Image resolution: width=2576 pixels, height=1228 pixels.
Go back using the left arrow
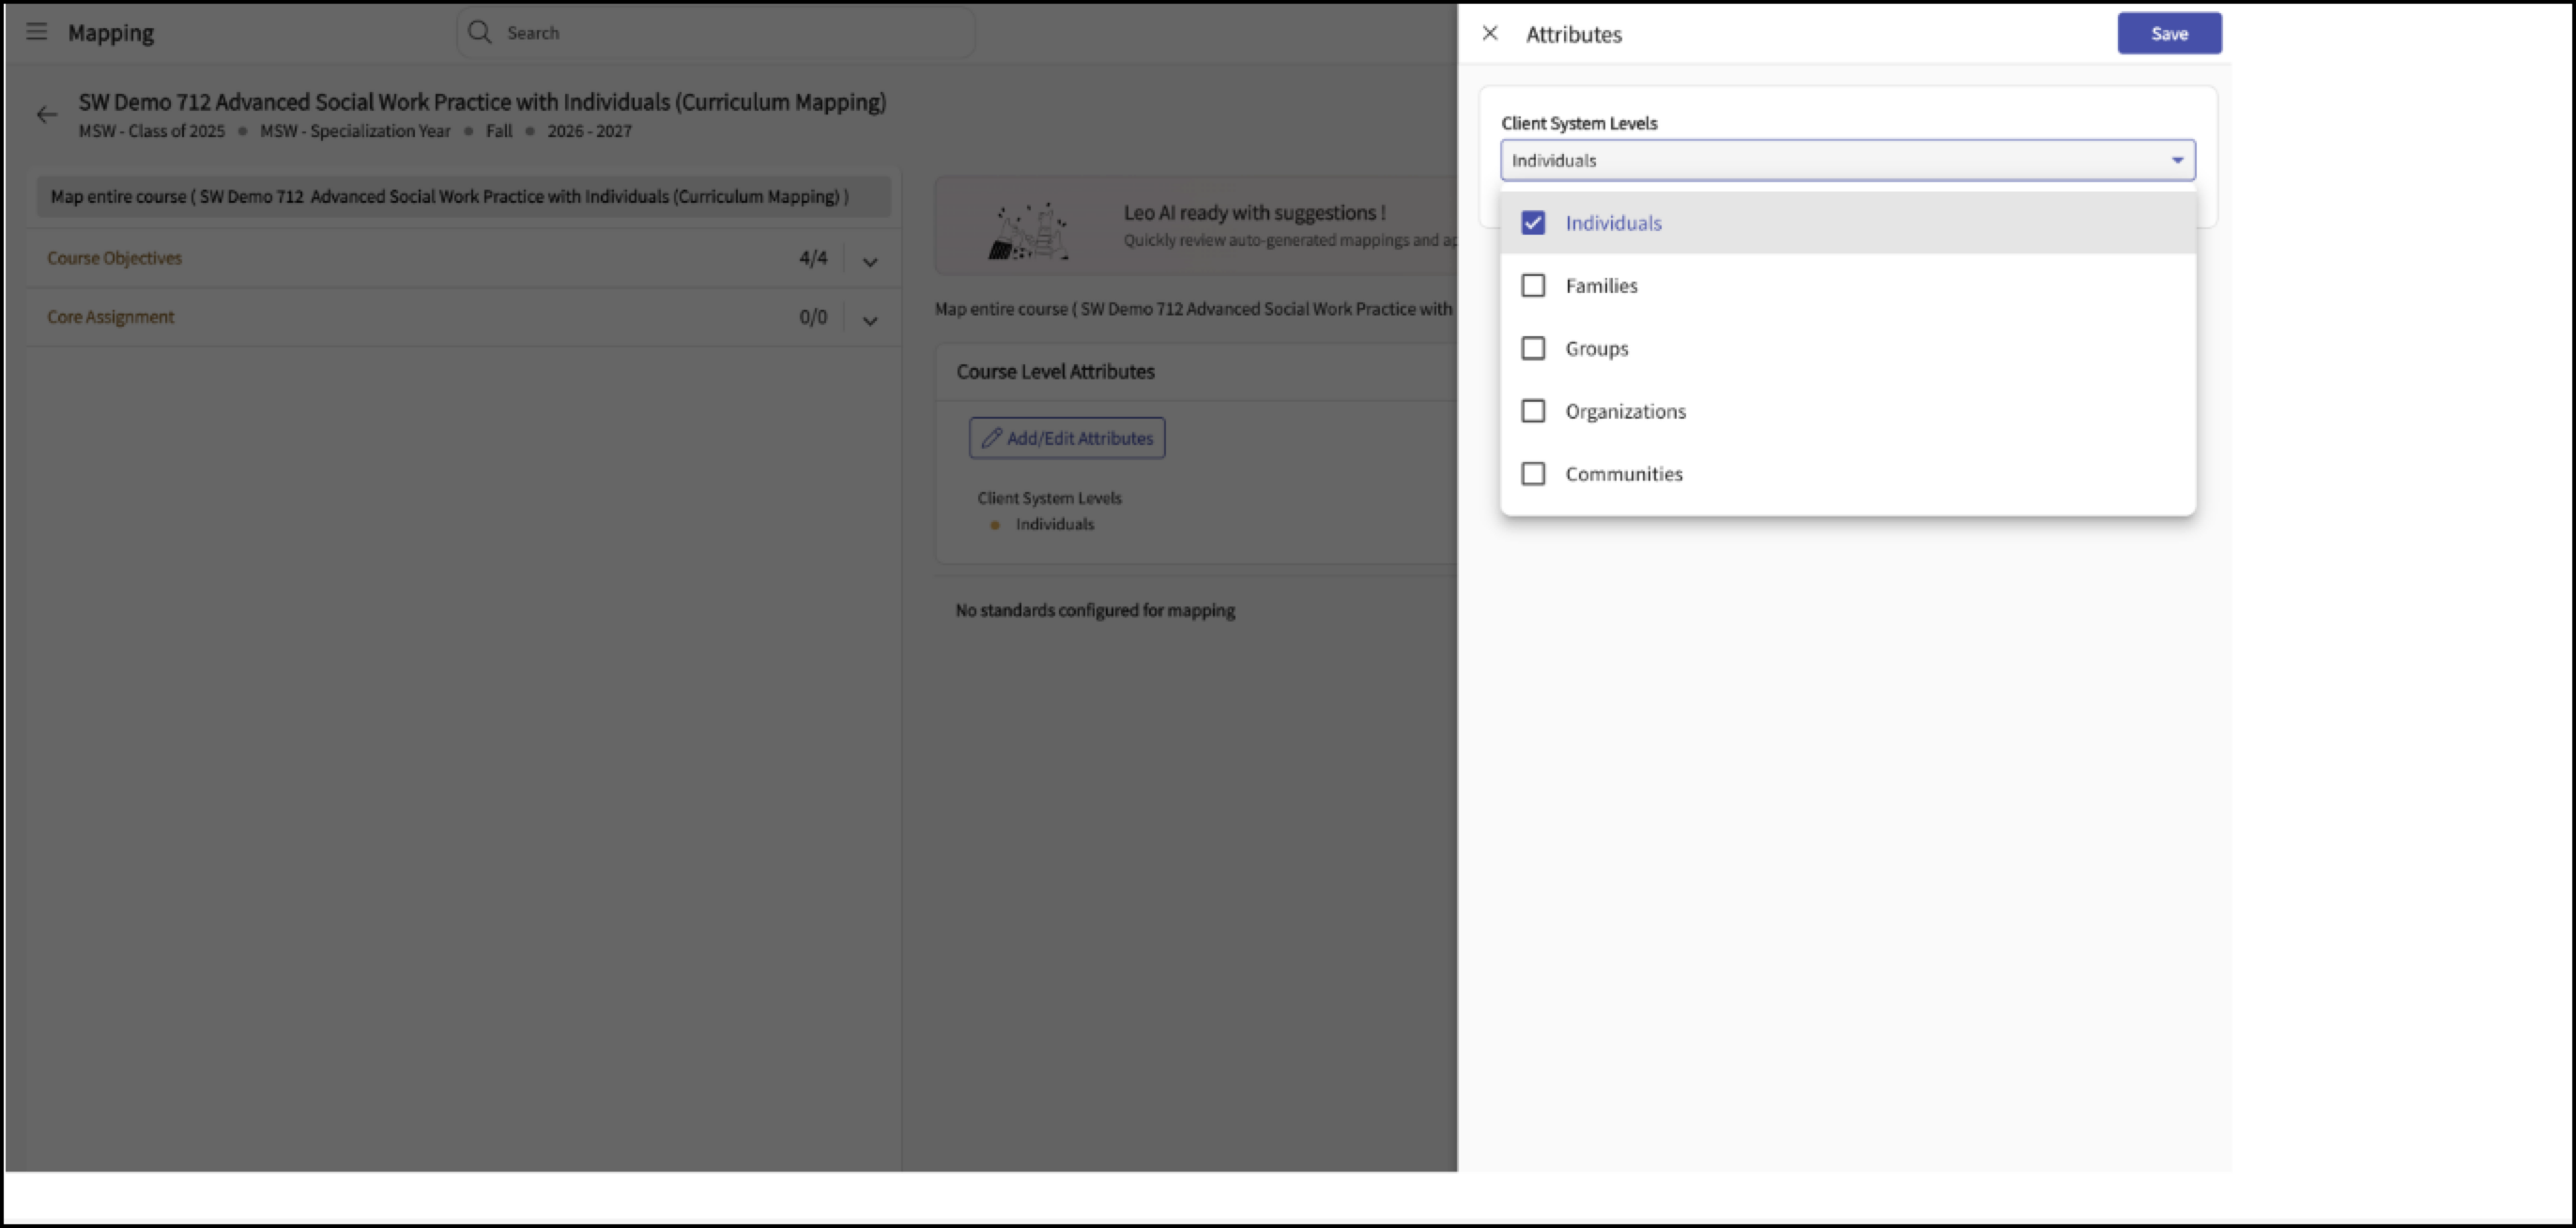pos(46,115)
